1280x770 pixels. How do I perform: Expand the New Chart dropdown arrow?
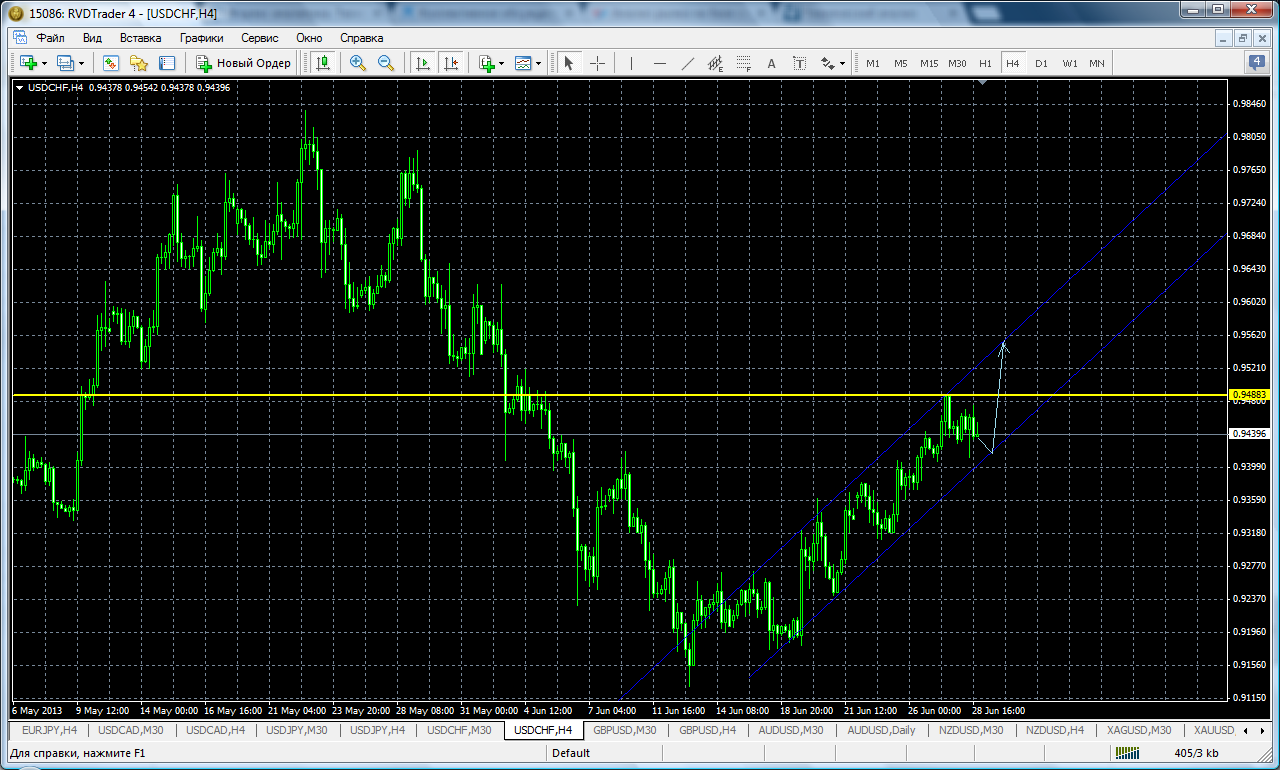44,63
